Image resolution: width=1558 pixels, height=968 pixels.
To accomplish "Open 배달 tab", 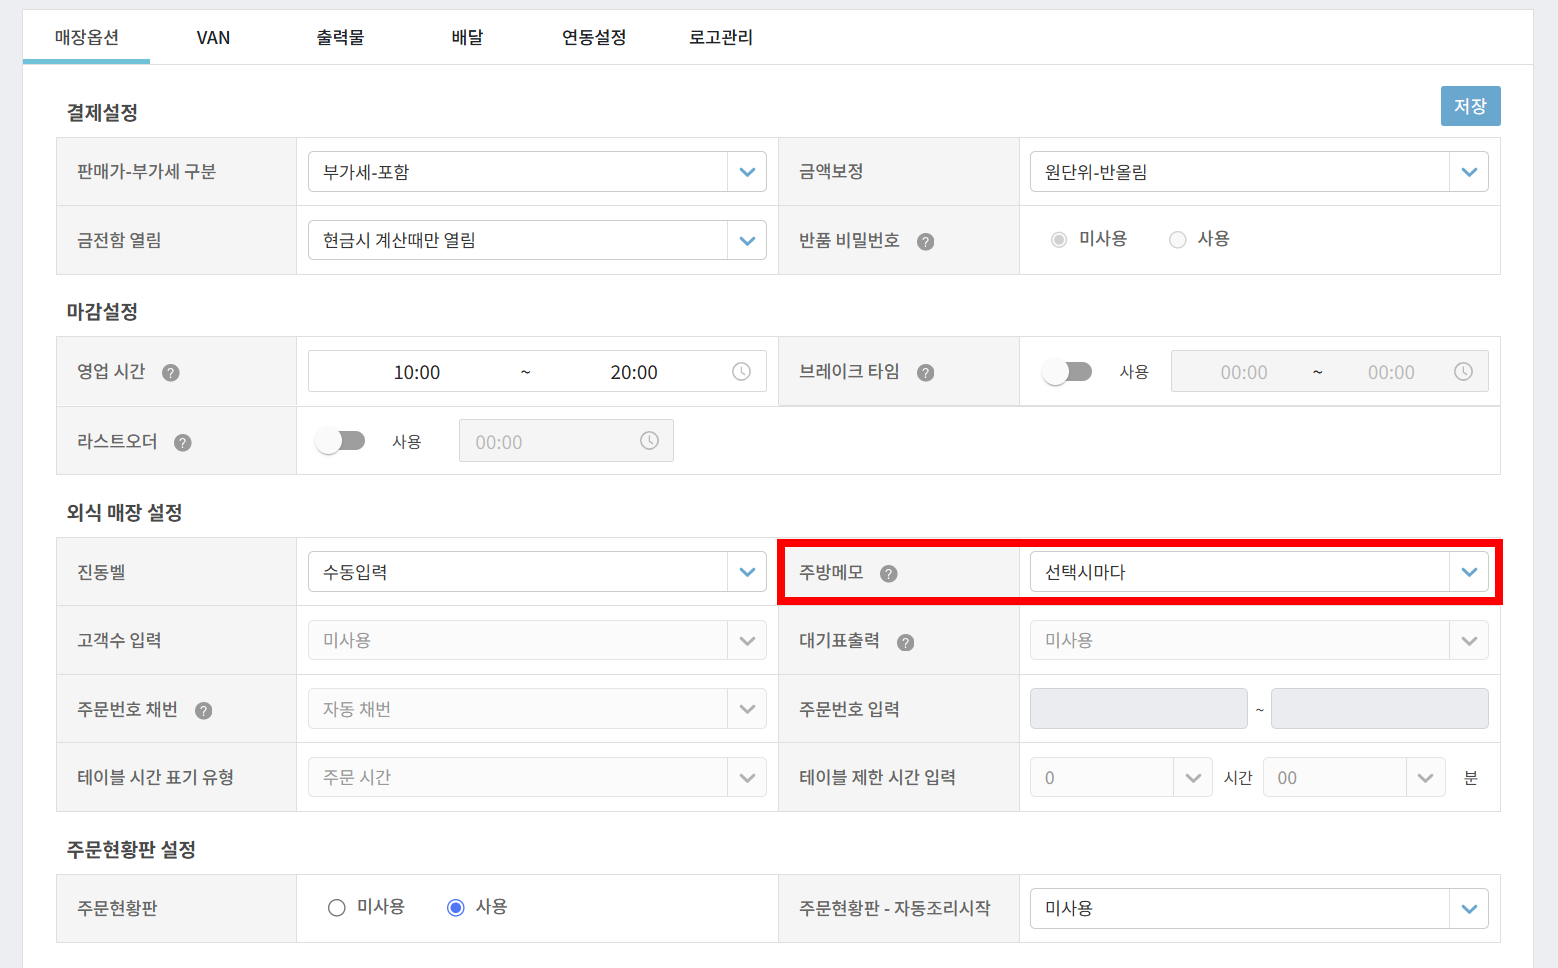I will pyautogui.click(x=467, y=37).
